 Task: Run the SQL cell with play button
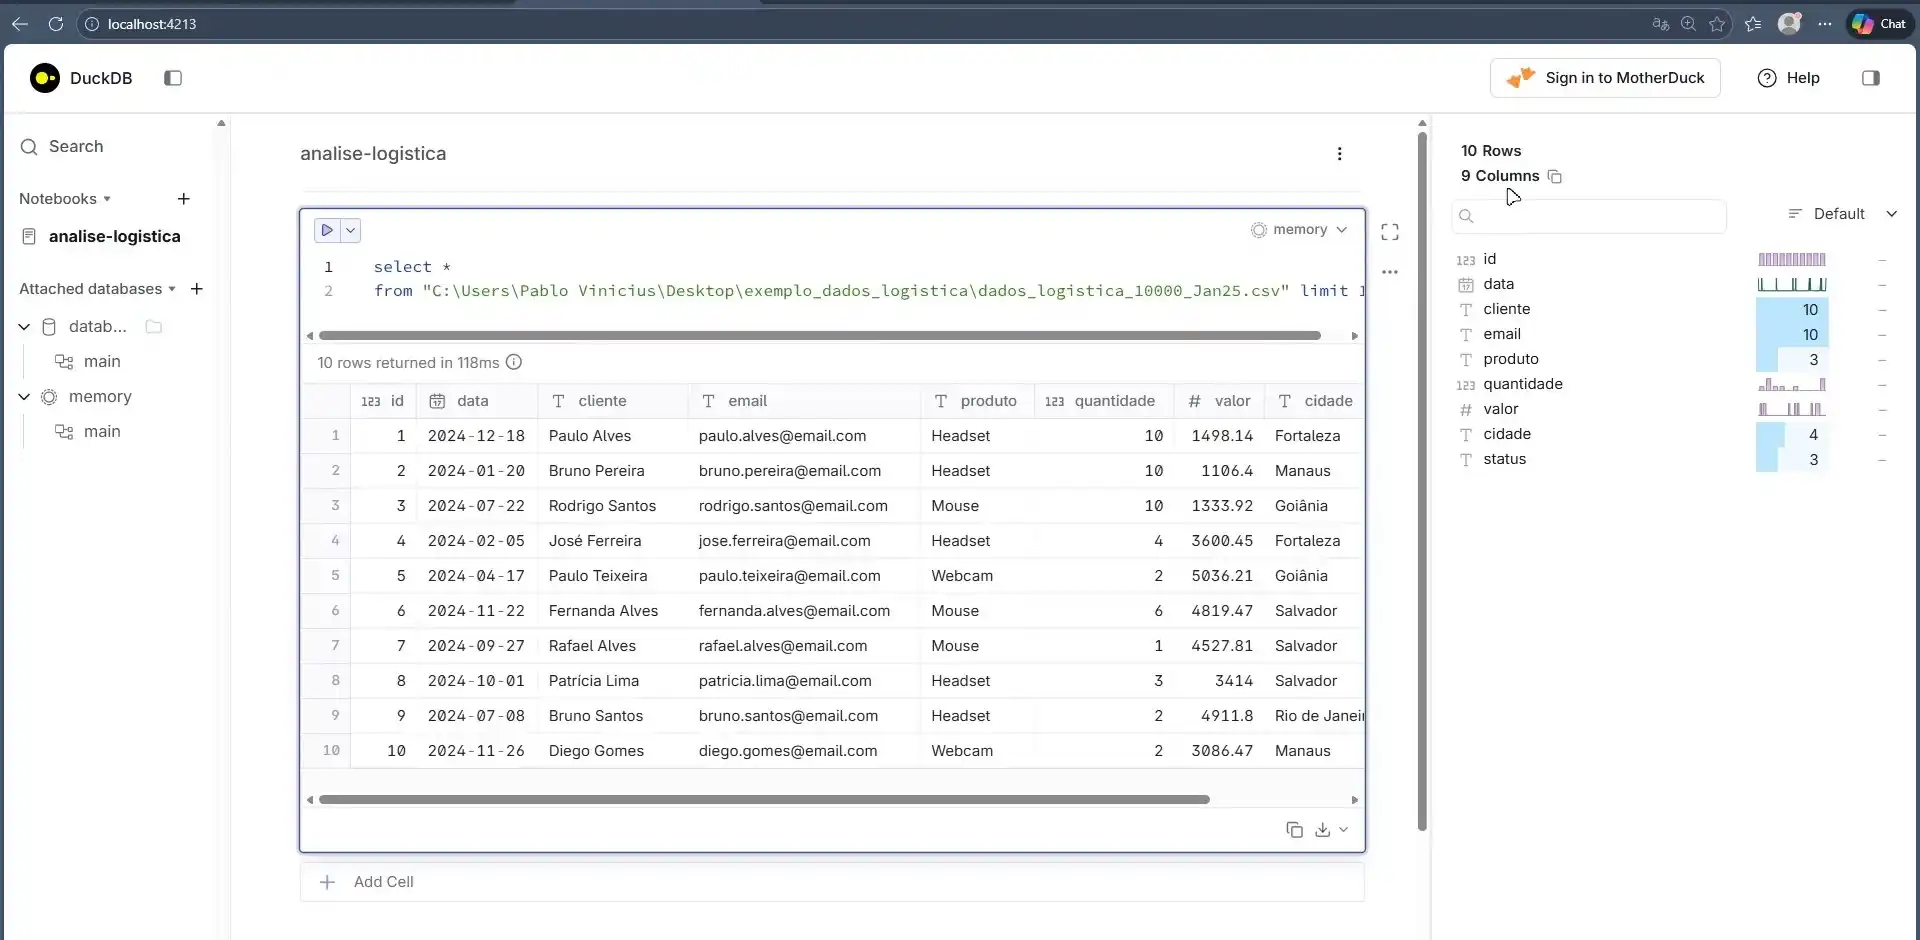(x=327, y=230)
